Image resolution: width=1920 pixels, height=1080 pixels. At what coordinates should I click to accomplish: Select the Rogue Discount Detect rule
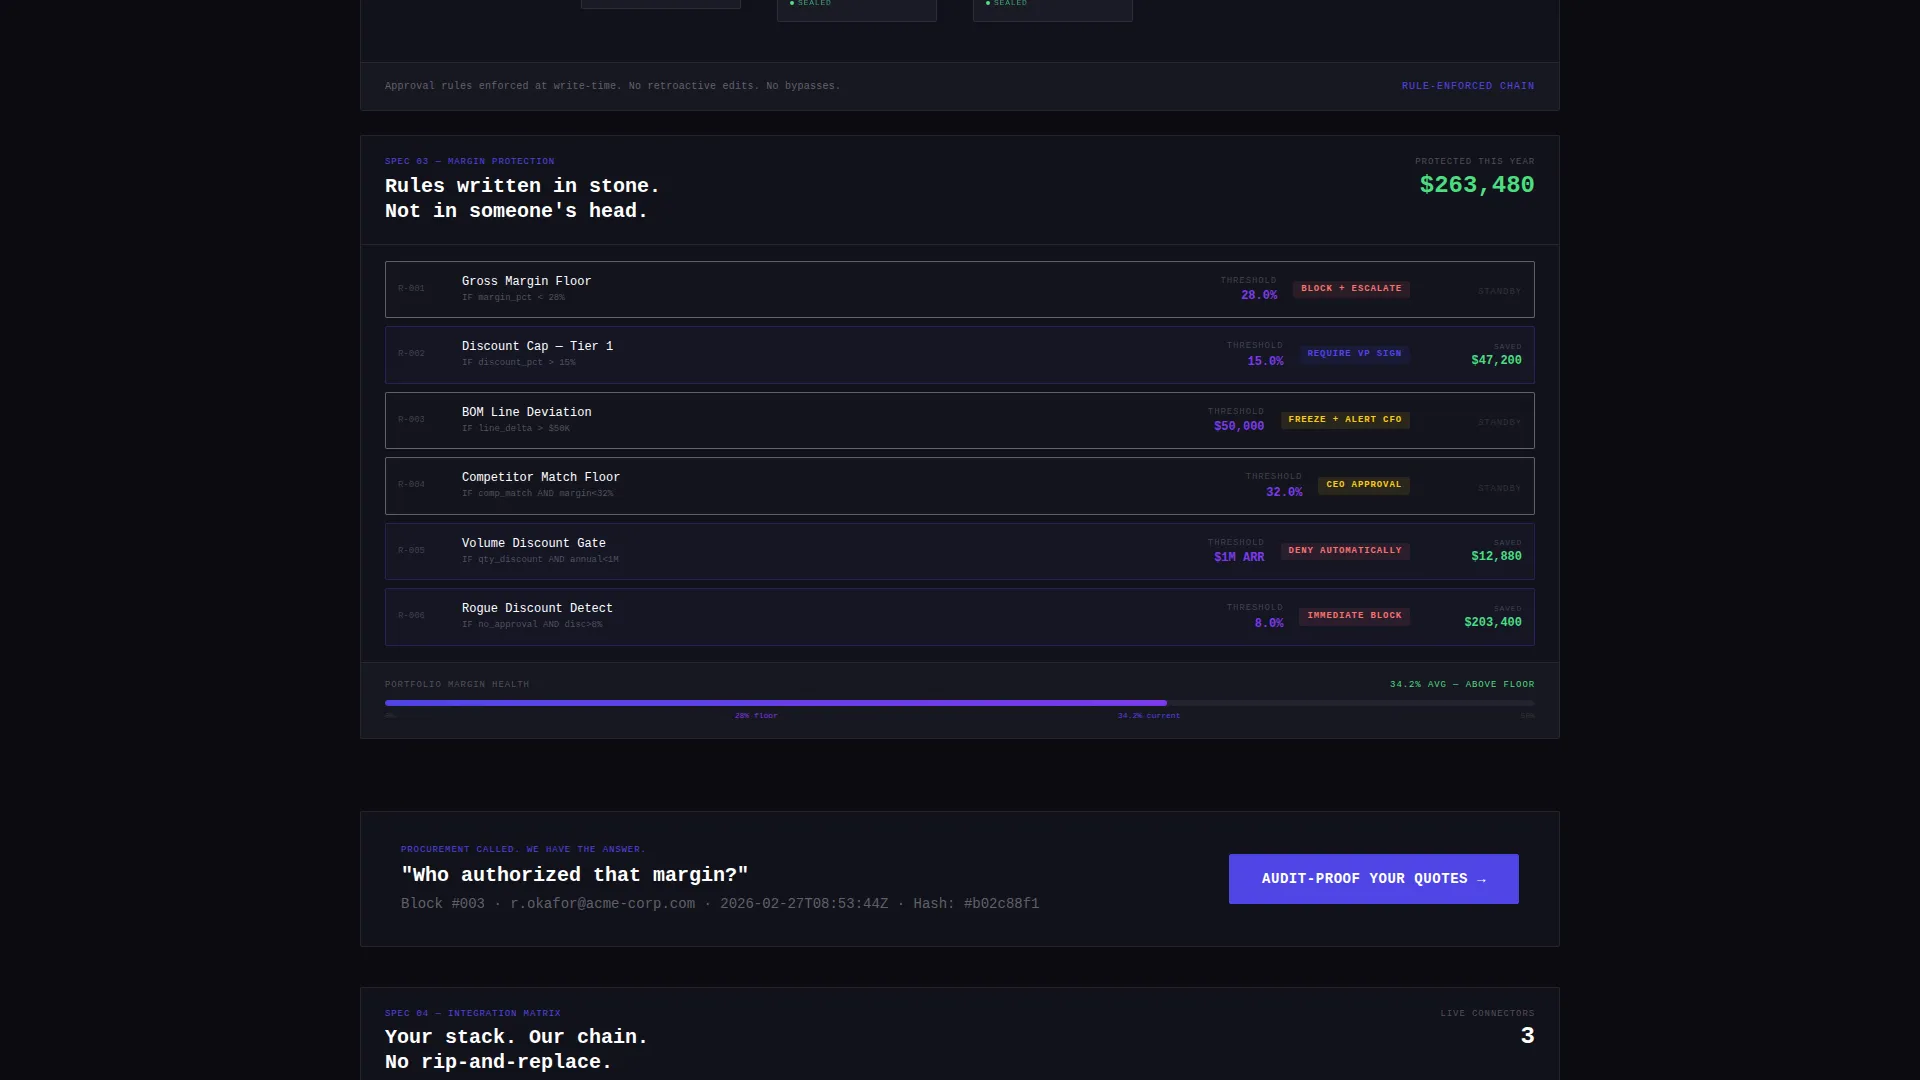[x=960, y=617]
